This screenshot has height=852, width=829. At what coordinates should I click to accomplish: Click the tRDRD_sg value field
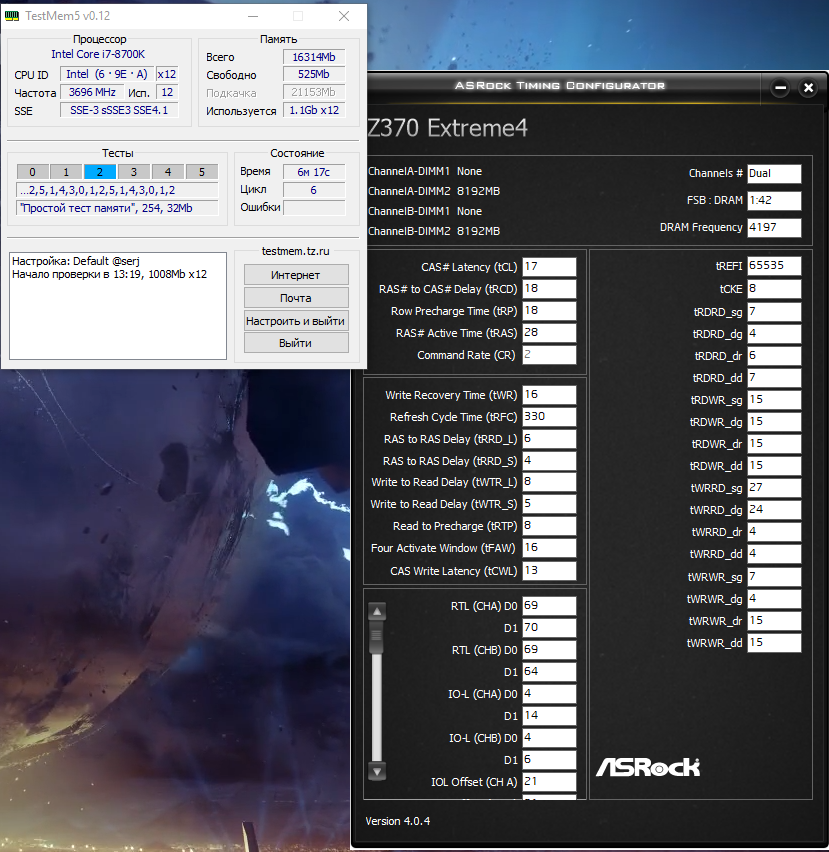(774, 312)
